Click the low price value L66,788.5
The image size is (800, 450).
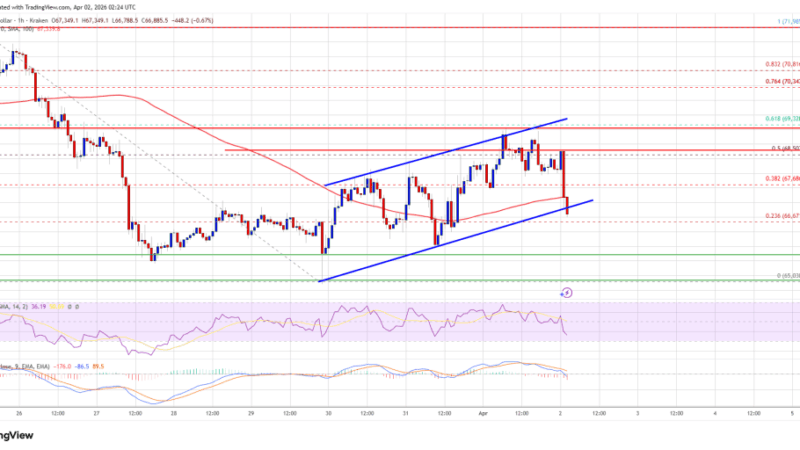point(125,21)
